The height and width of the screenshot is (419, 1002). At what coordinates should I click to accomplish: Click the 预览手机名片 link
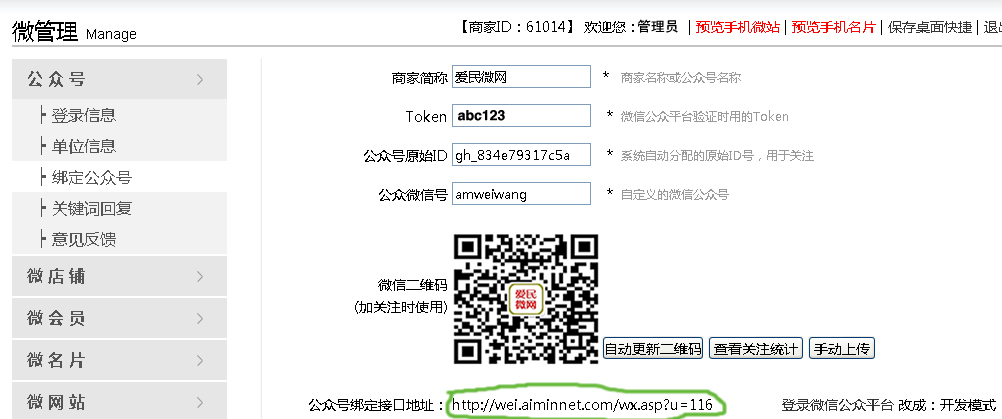[834, 27]
